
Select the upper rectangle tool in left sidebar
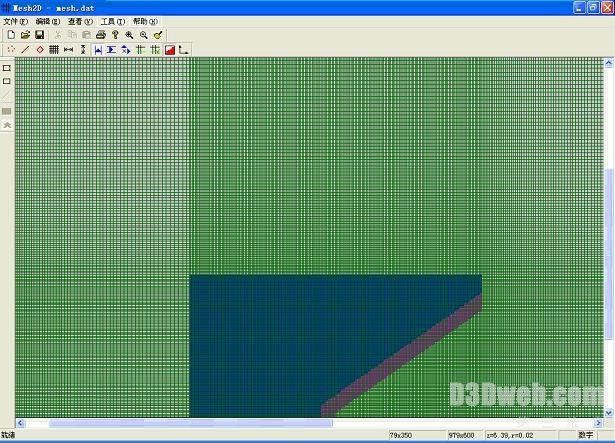pos(7,68)
